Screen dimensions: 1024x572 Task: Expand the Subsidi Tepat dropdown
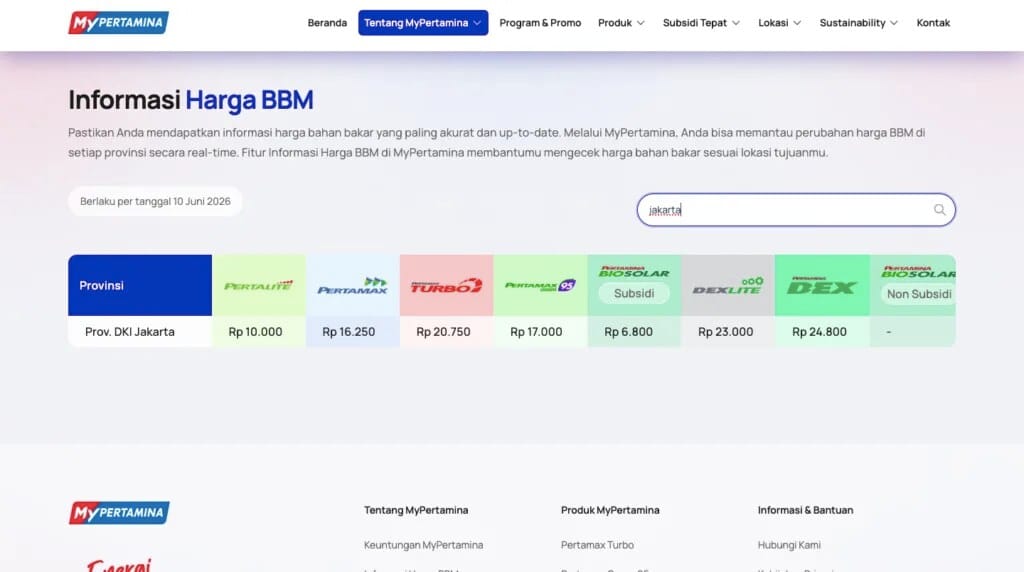click(x=701, y=23)
